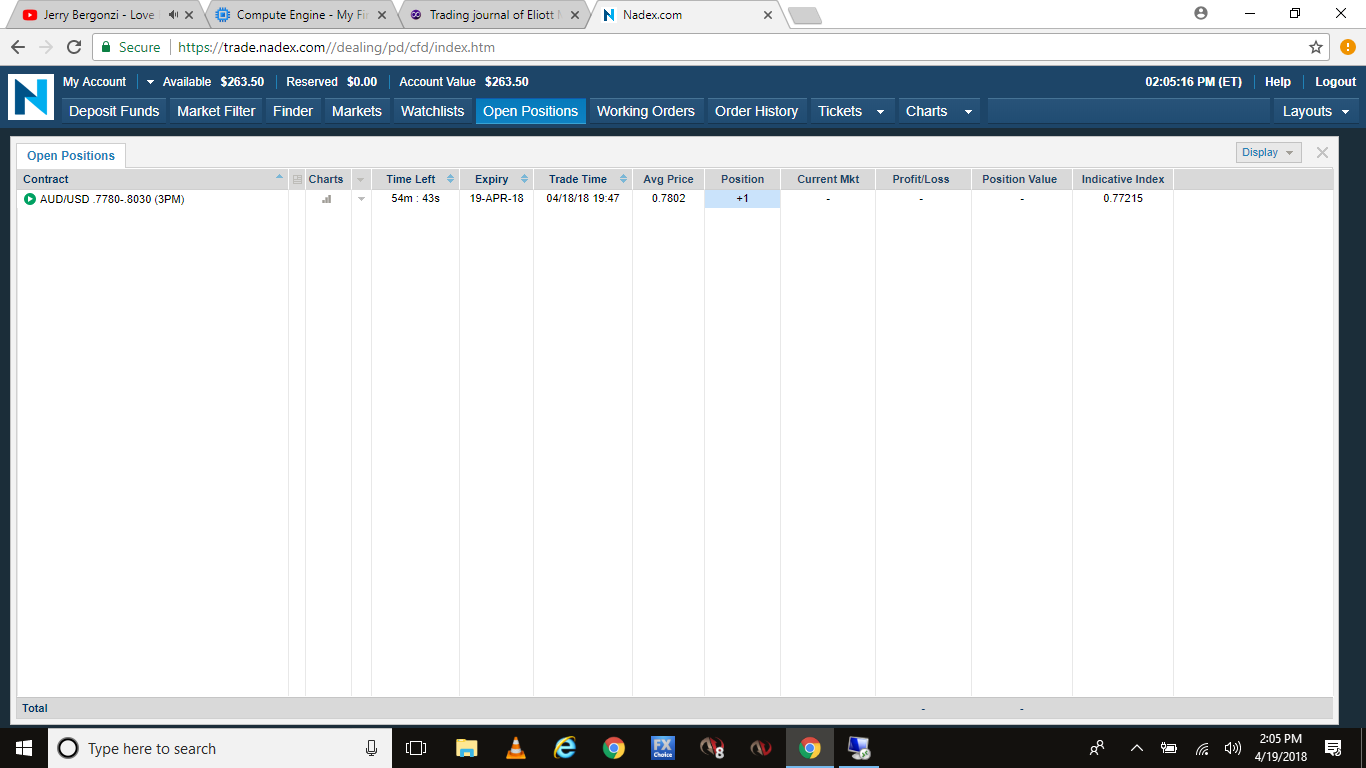
Task: Close the Compute Engine tab
Action: coord(382,15)
